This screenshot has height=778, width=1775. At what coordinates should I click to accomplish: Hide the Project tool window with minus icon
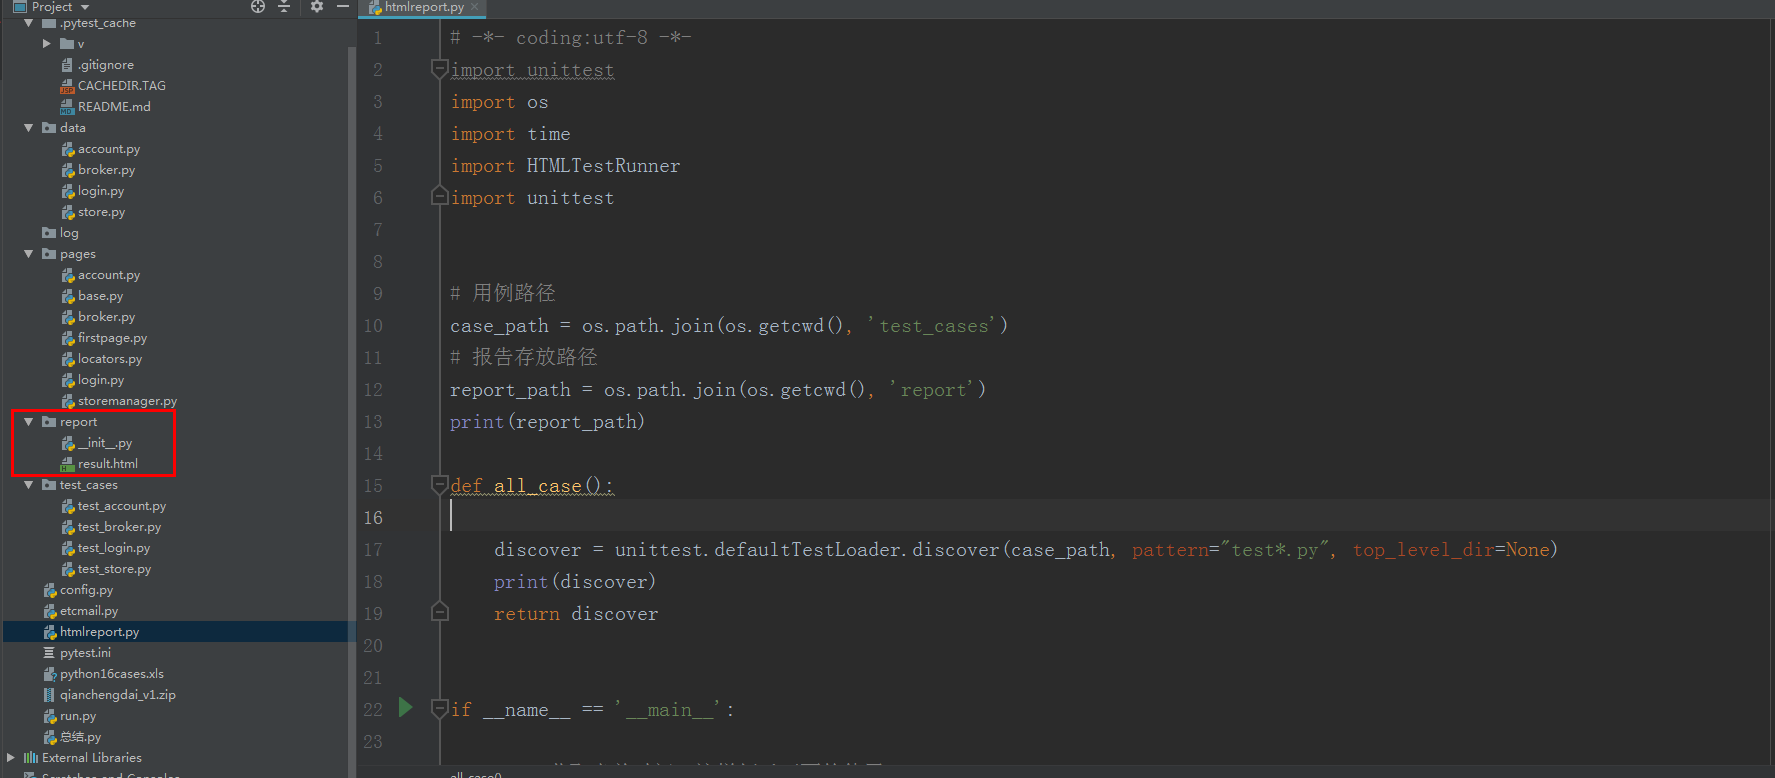[343, 7]
